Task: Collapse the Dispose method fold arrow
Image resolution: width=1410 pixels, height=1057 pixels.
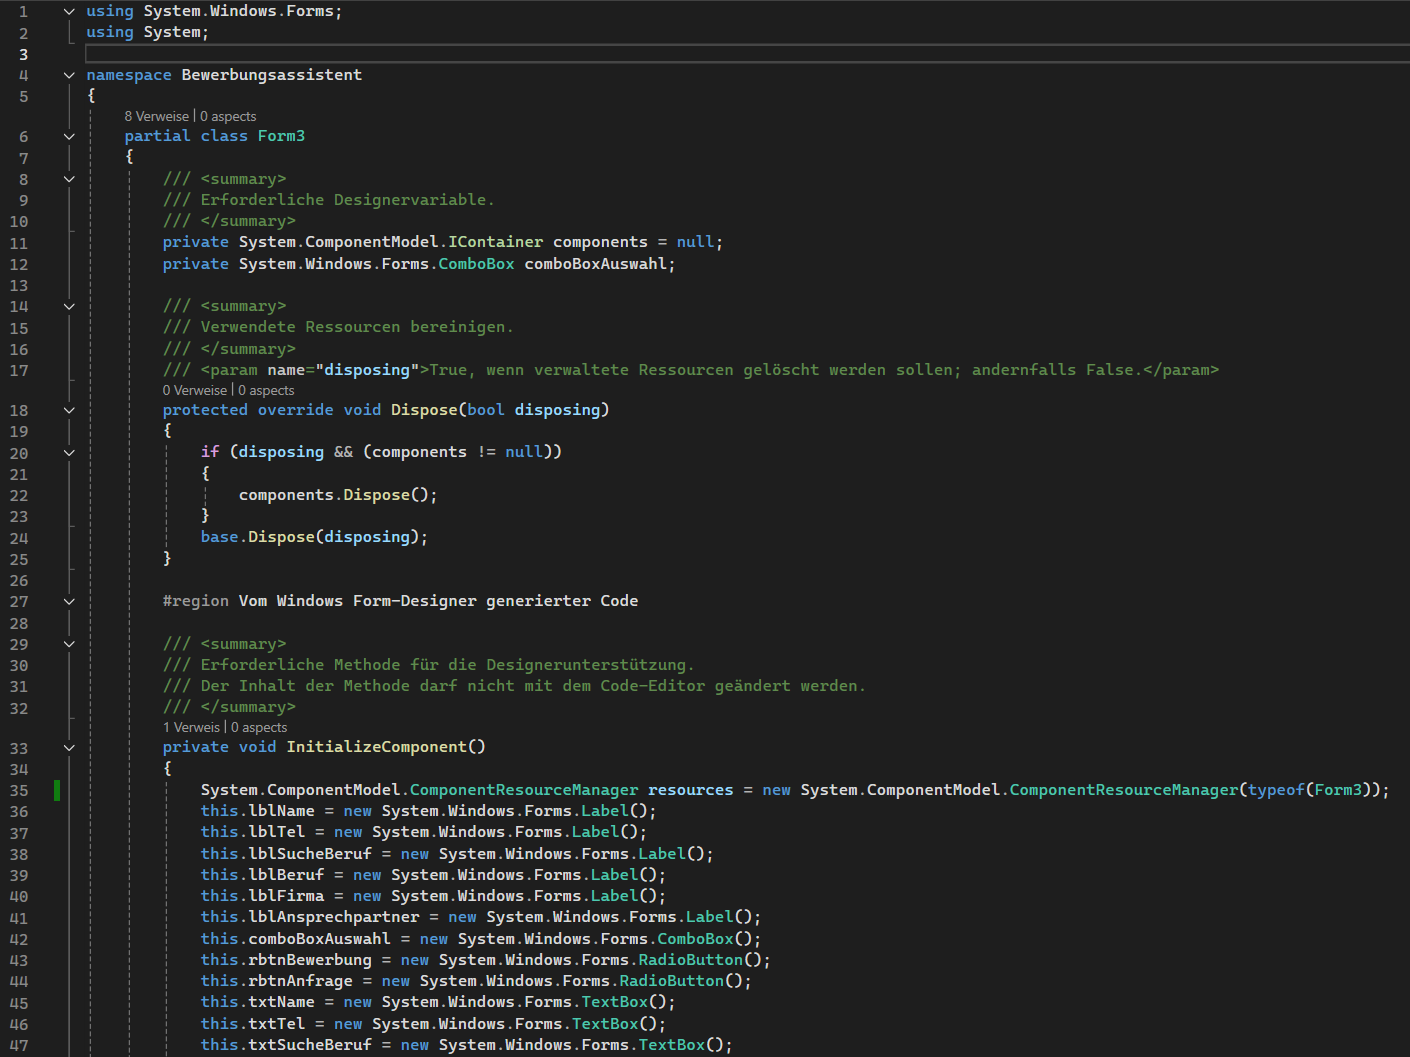Action: coord(69,410)
